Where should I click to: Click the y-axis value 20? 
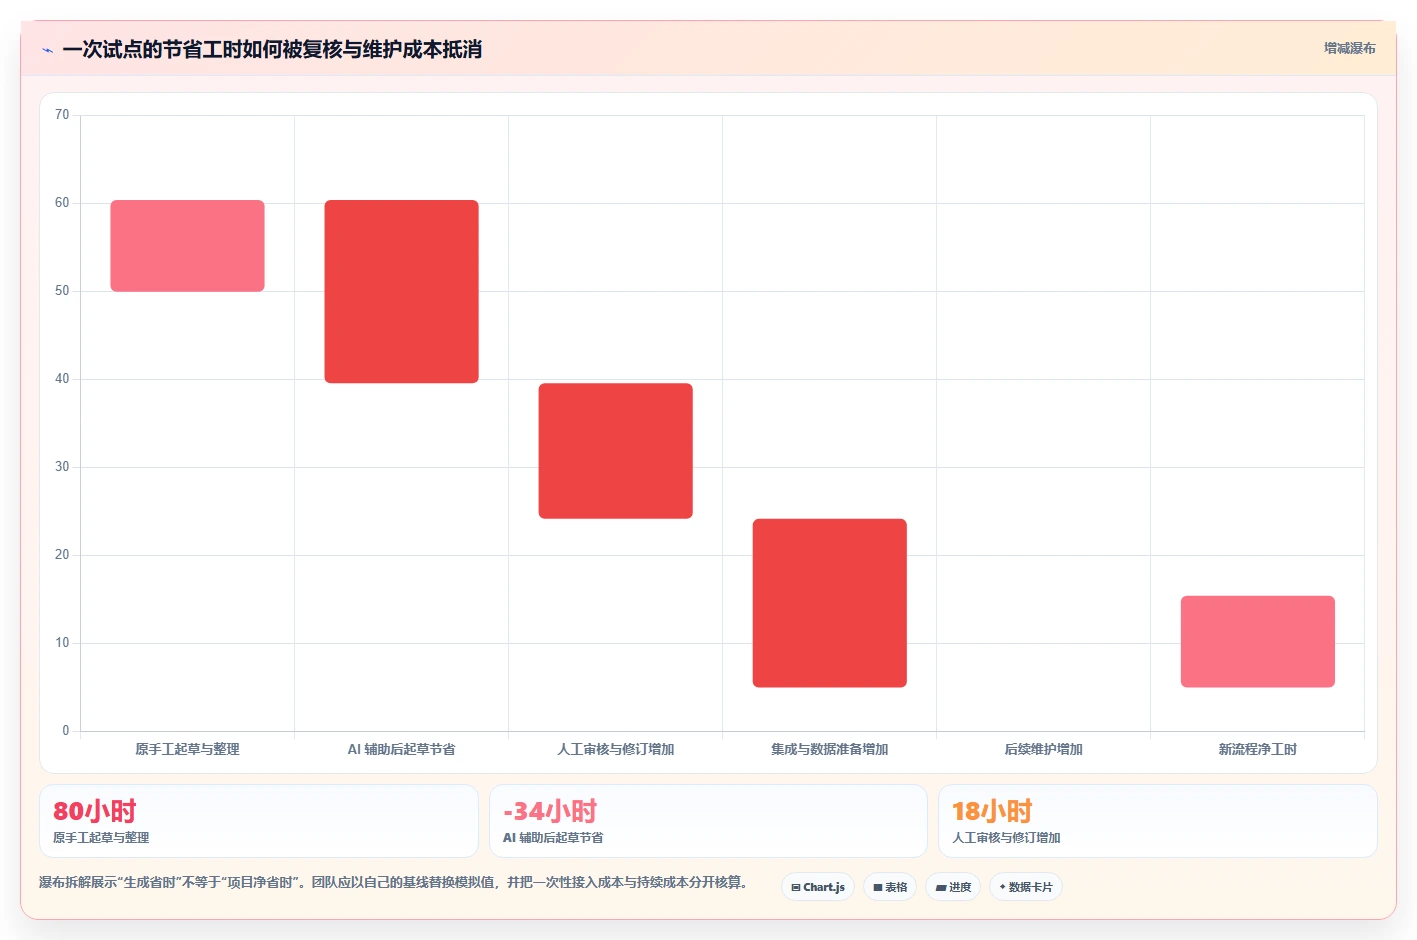click(x=62, y=555)
